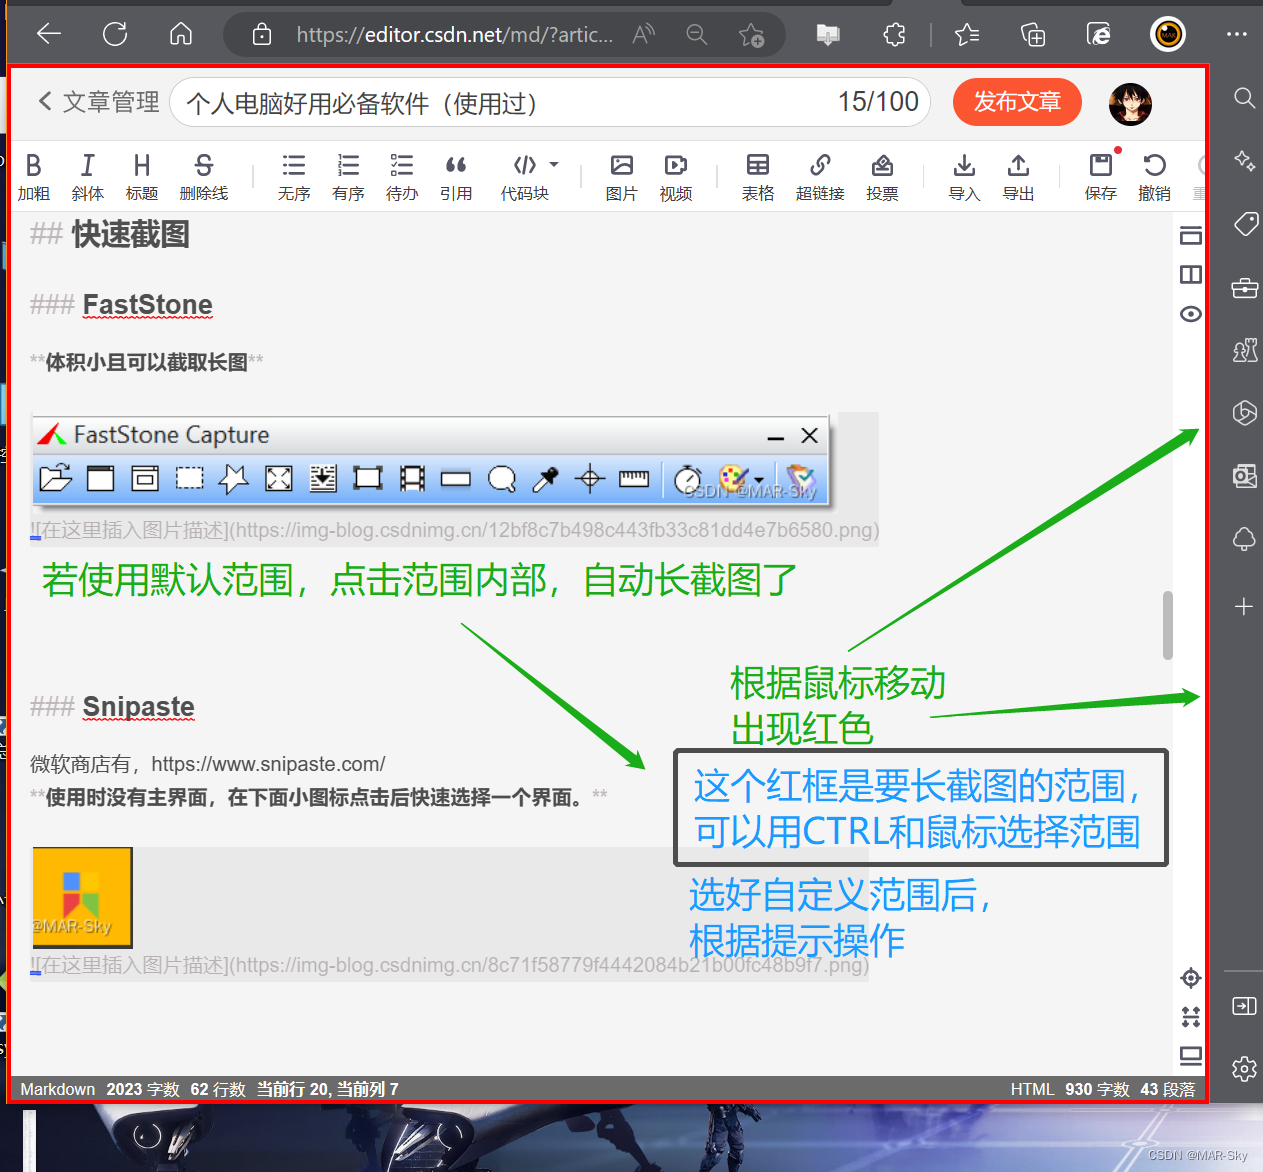Open Search in the Edge sidebar
The height and width of the screenshot is (1172, 1263).
click(1244, 97)
